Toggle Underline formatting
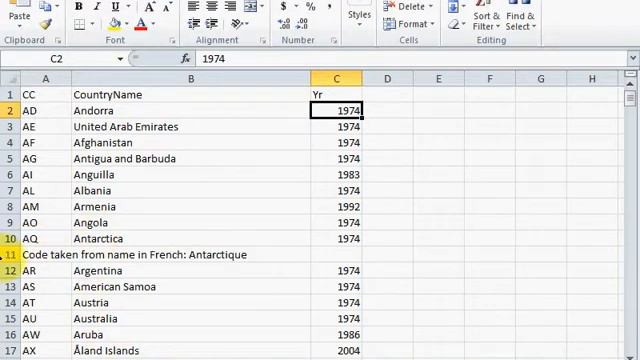This screenshot has width=640, height=360. coord(116,7)
